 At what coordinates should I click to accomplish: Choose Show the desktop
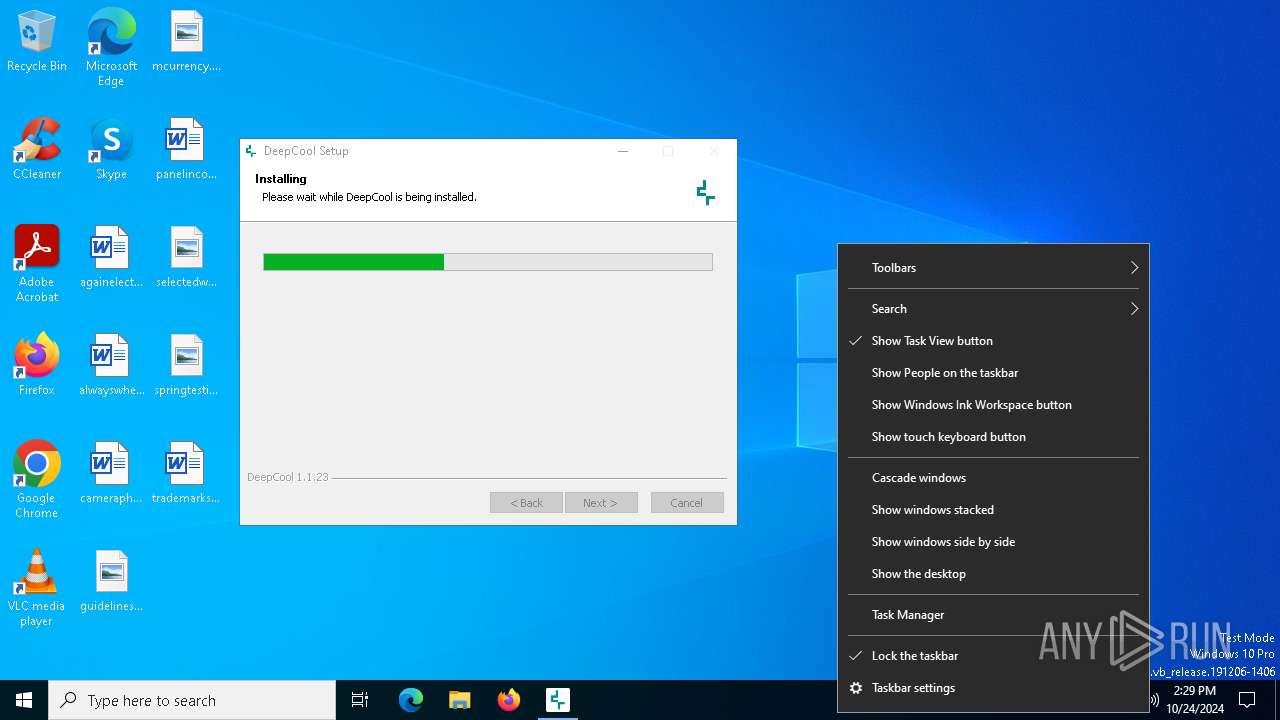(993, 574)
